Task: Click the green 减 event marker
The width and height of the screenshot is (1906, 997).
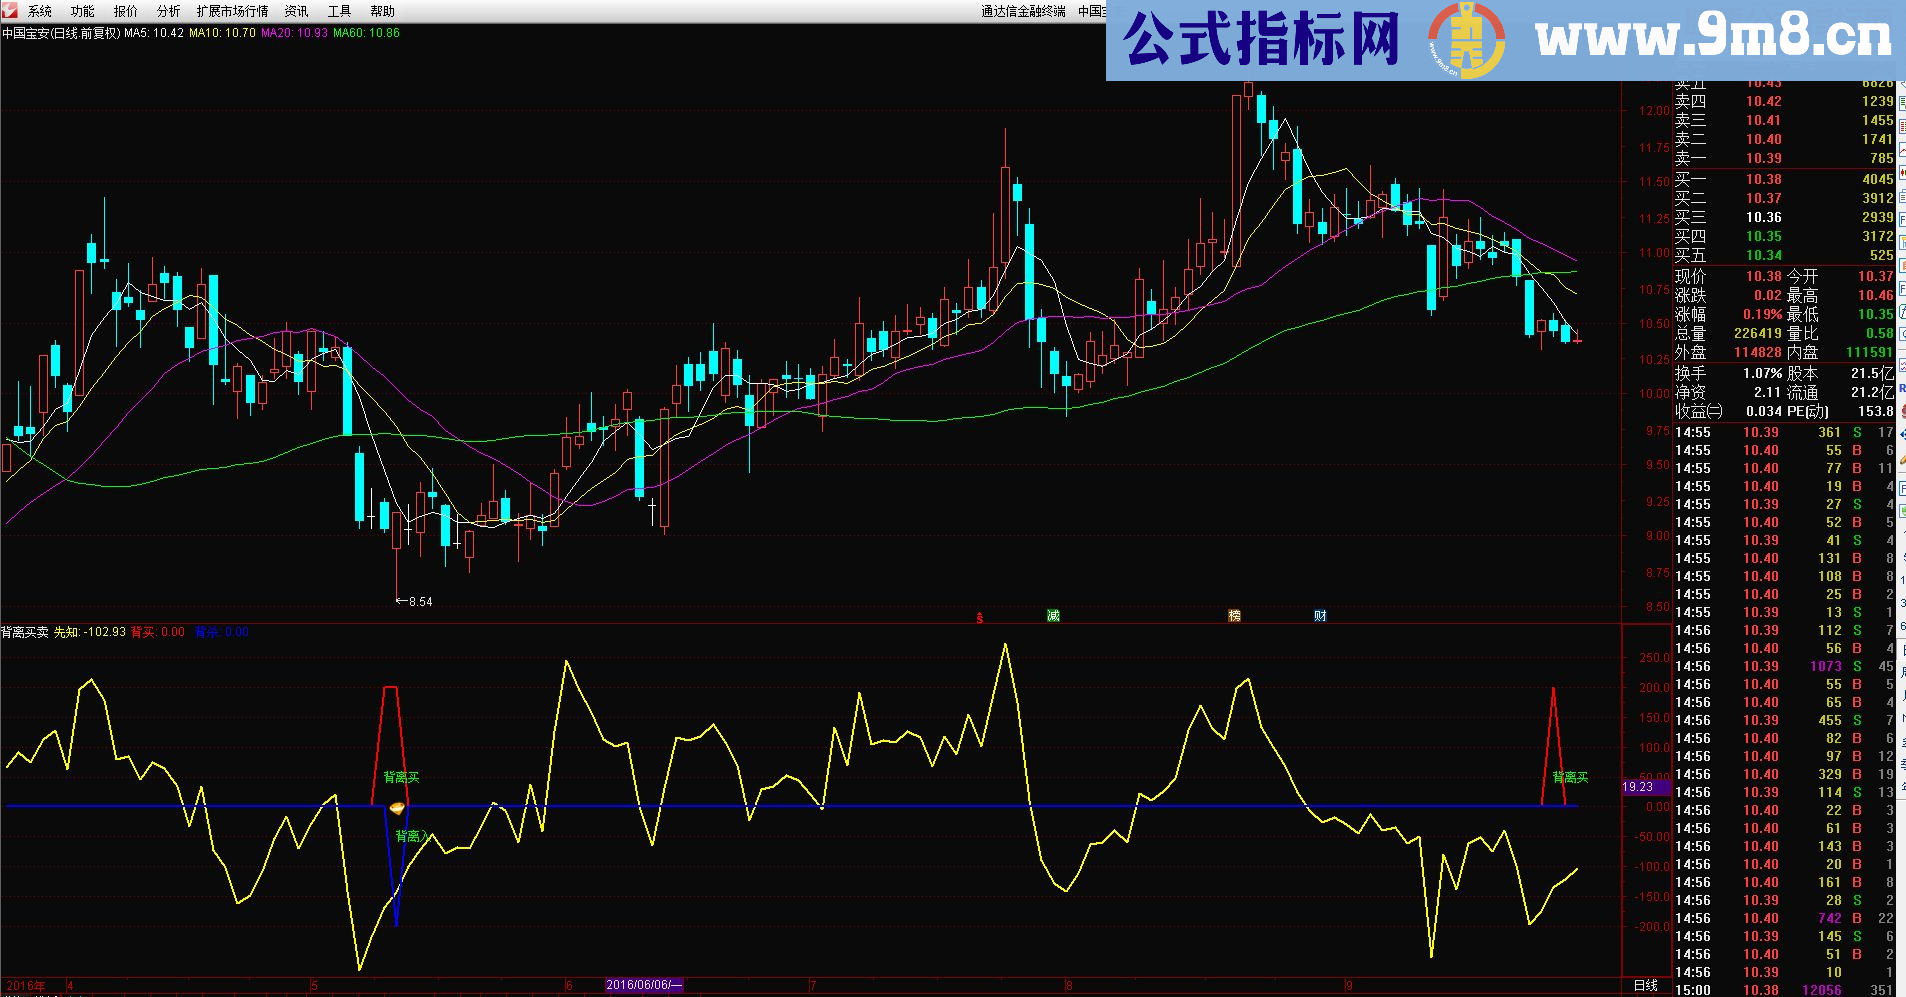Action: [1053, 616]
